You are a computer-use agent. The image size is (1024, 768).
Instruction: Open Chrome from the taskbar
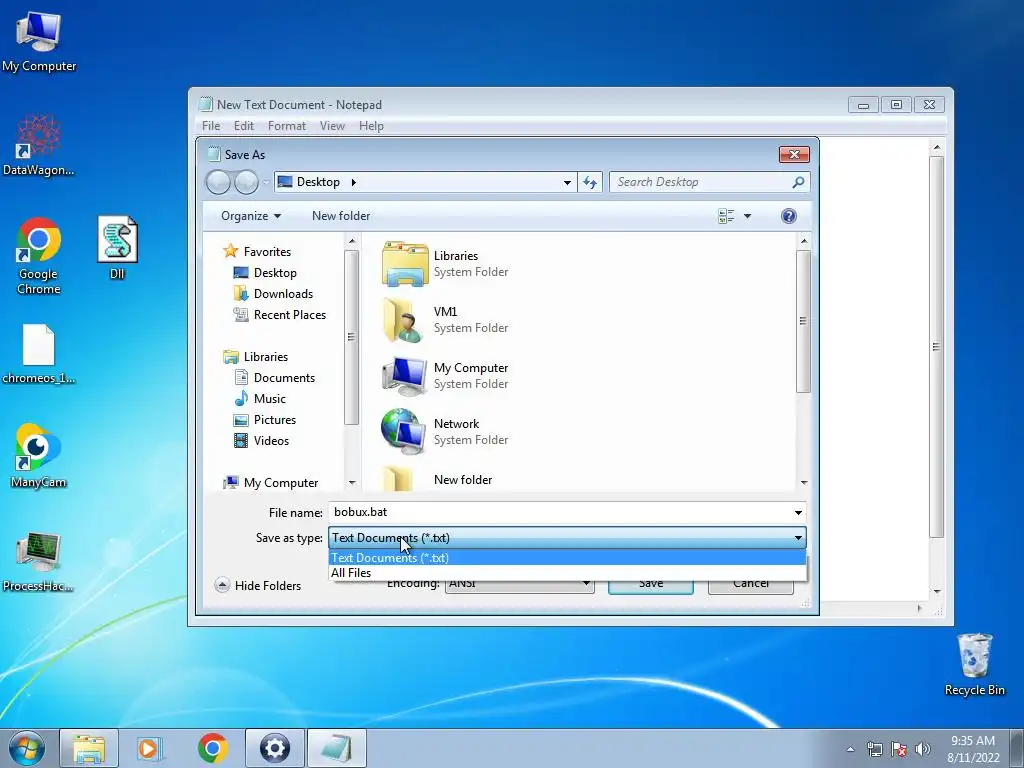tap(212, 748)
